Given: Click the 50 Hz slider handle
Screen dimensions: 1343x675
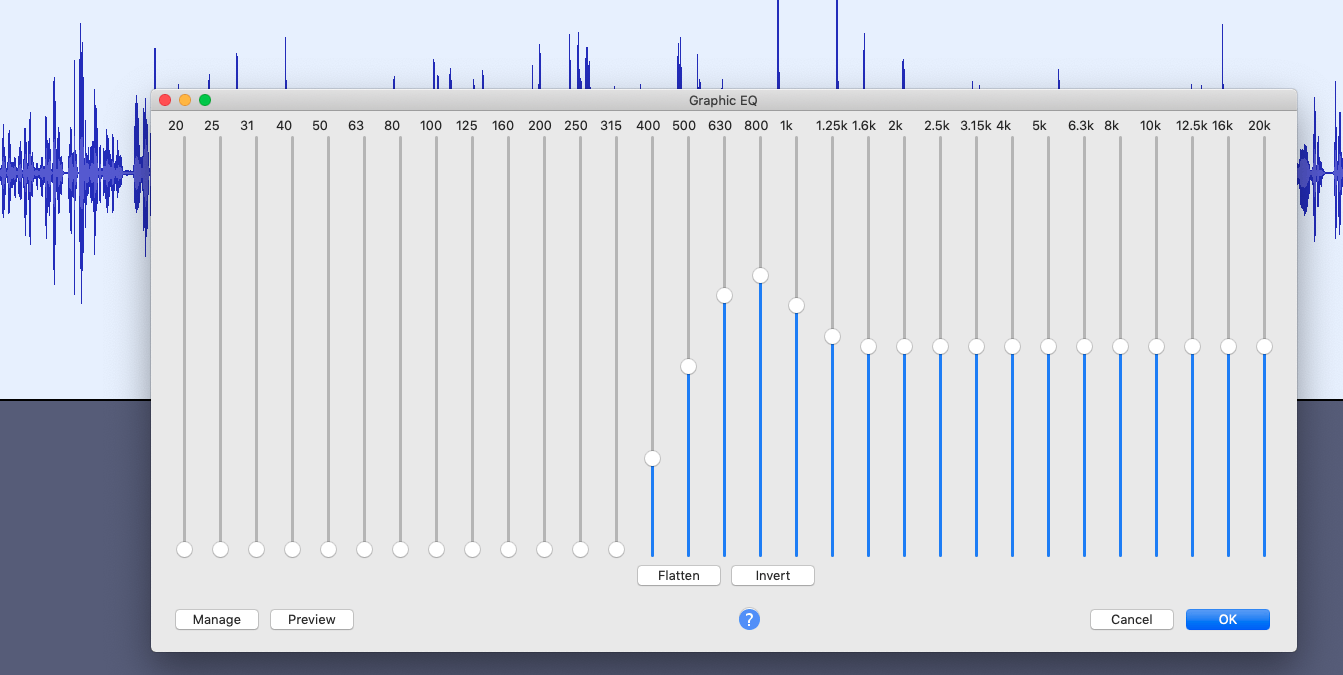Looking at the screenshot, I should pos(328,549).
